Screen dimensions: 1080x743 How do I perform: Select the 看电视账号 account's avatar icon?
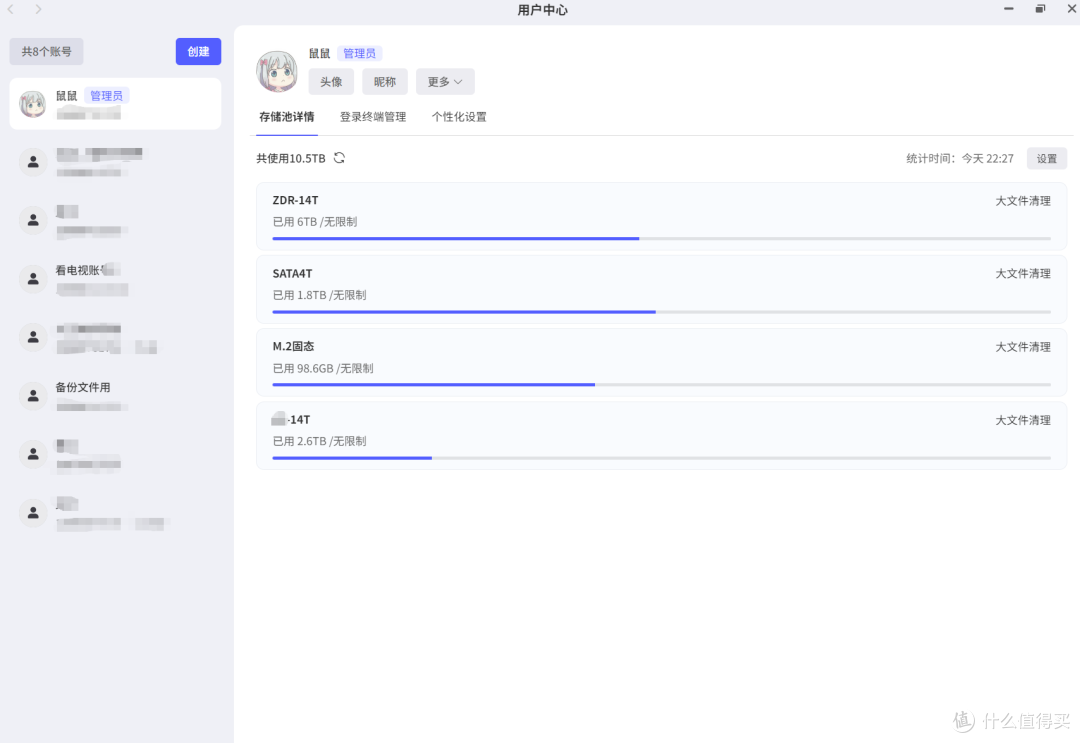coord(32,278)
